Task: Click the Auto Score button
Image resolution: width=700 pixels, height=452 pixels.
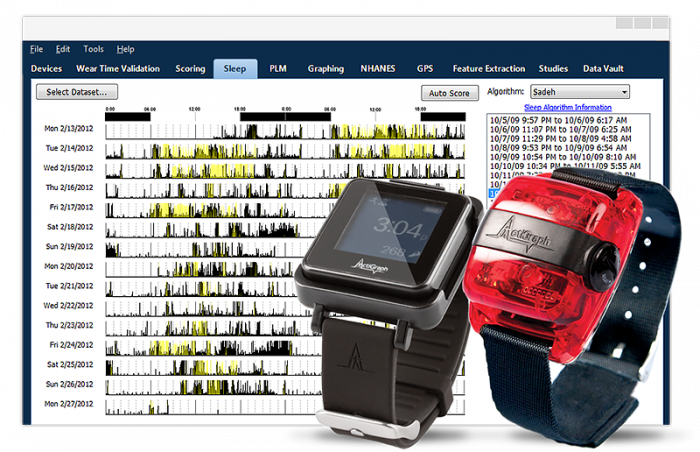Action: (x=450, y=93)
